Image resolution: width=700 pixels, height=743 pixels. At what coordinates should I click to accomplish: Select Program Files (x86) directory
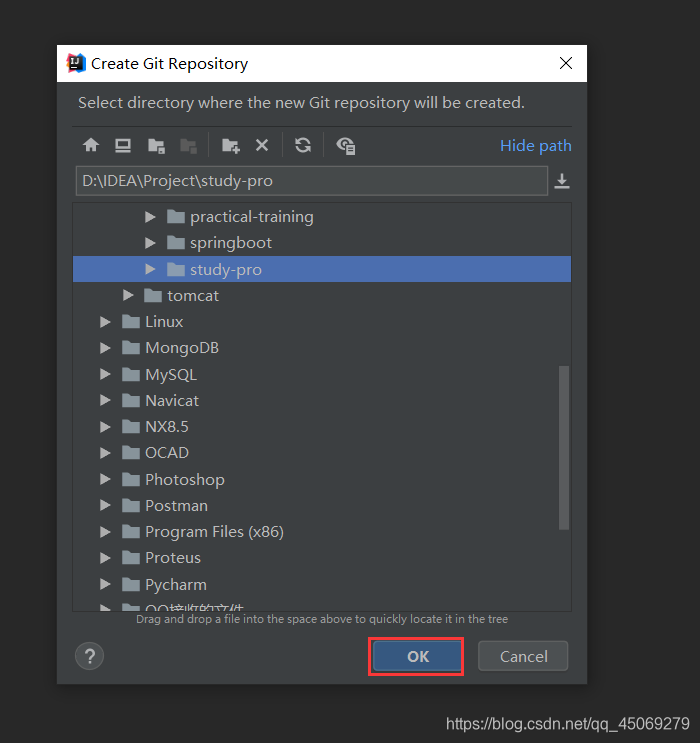pos(214,532)
